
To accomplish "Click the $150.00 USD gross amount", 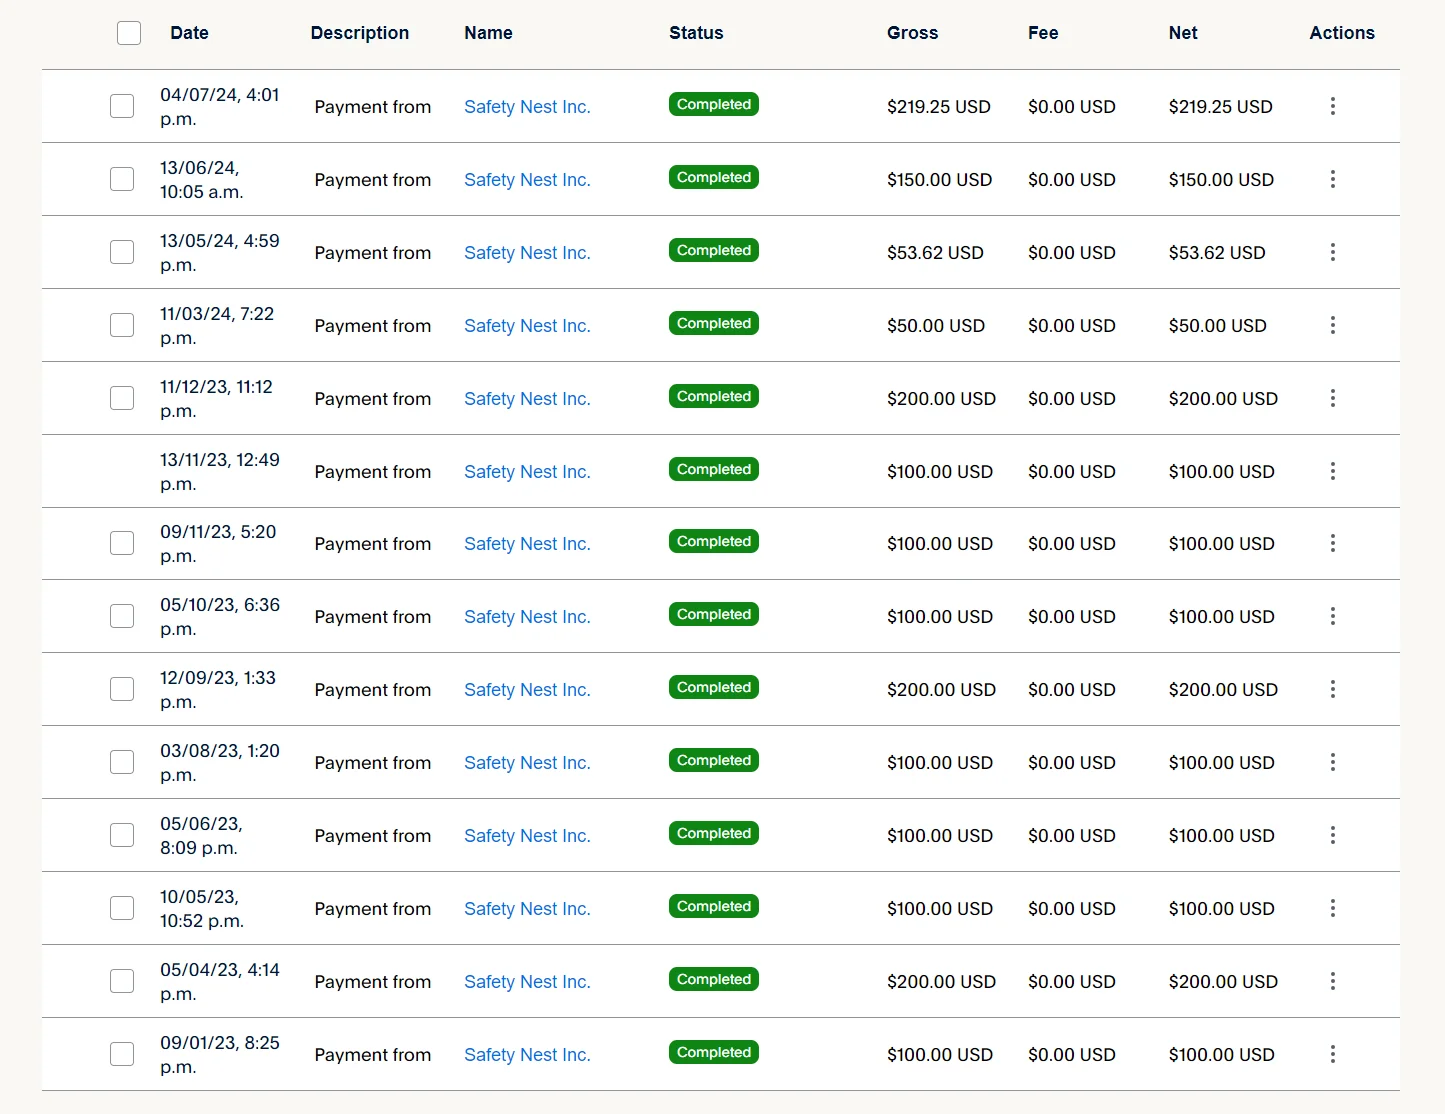I will (x=940, y=180).
